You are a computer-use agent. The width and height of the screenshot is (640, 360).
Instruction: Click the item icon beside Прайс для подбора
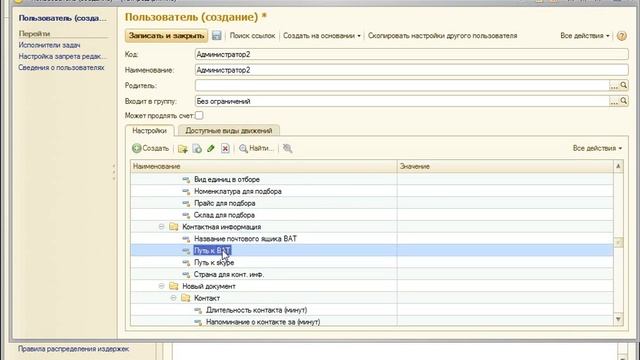[x=186, y=203]
